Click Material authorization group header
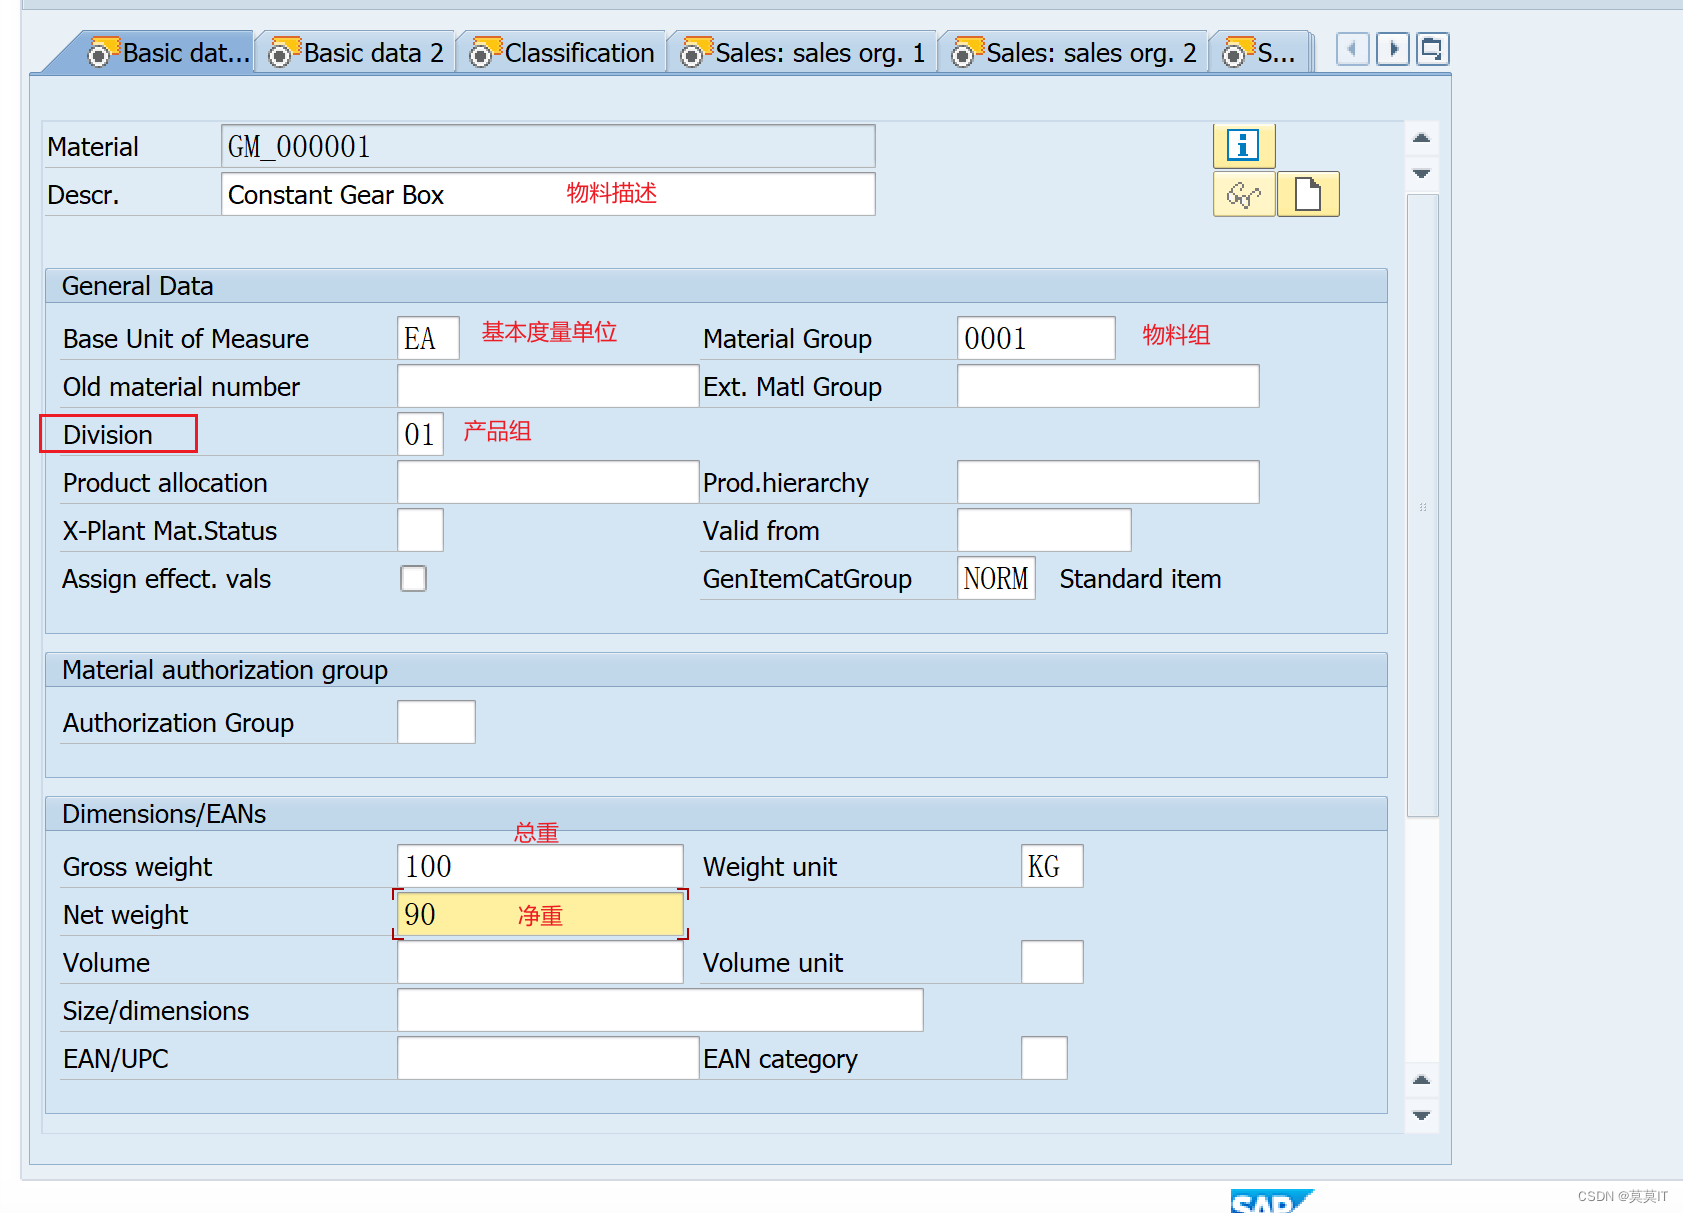The width and height of the screenshot is (1683, 1213). [x=716, y=670]
